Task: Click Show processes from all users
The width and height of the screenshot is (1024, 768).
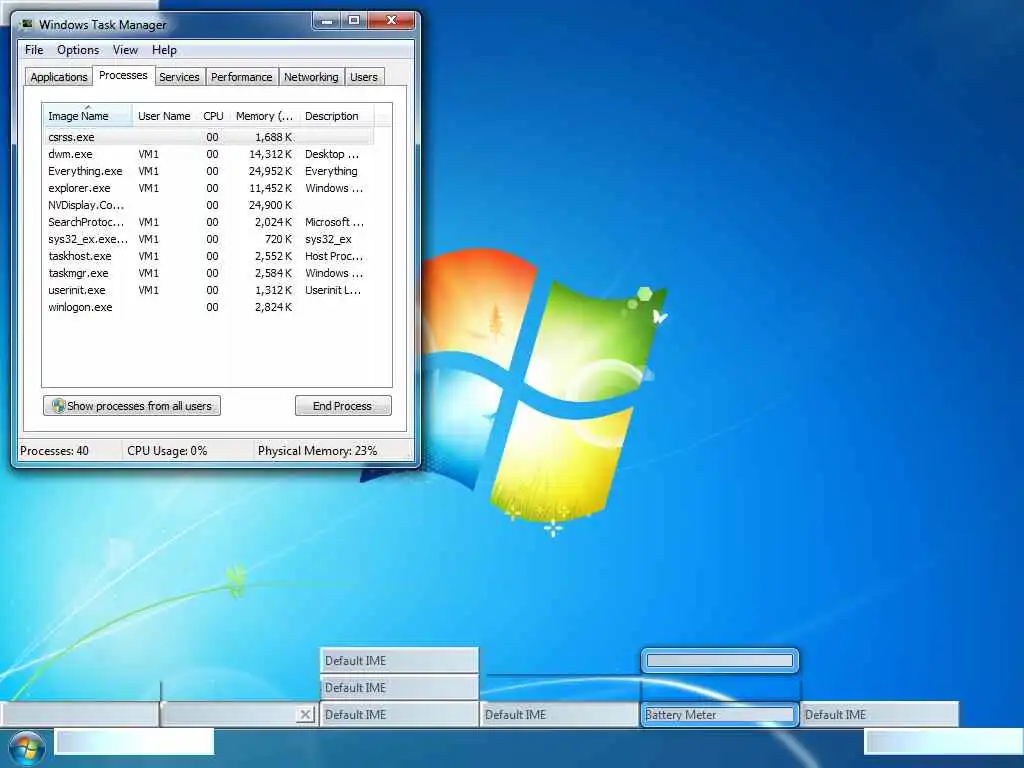Action: point(132,406)
